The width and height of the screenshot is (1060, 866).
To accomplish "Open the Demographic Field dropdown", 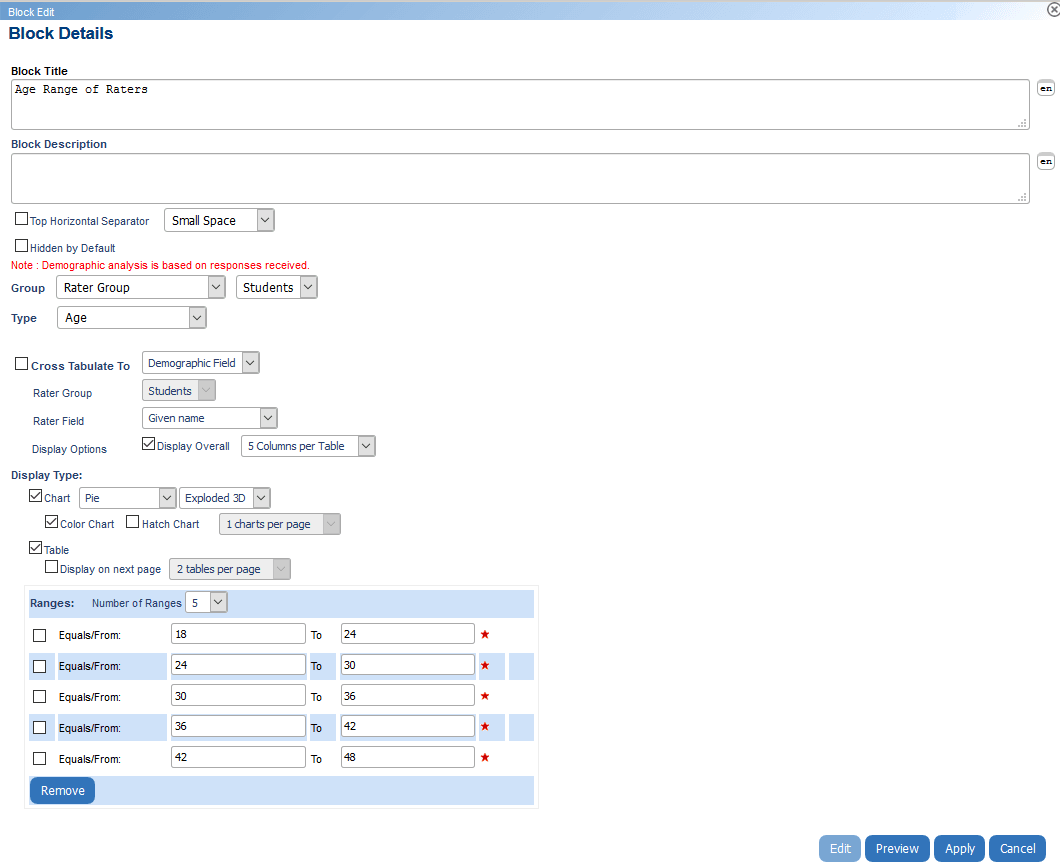I will (x=201, y=363).
